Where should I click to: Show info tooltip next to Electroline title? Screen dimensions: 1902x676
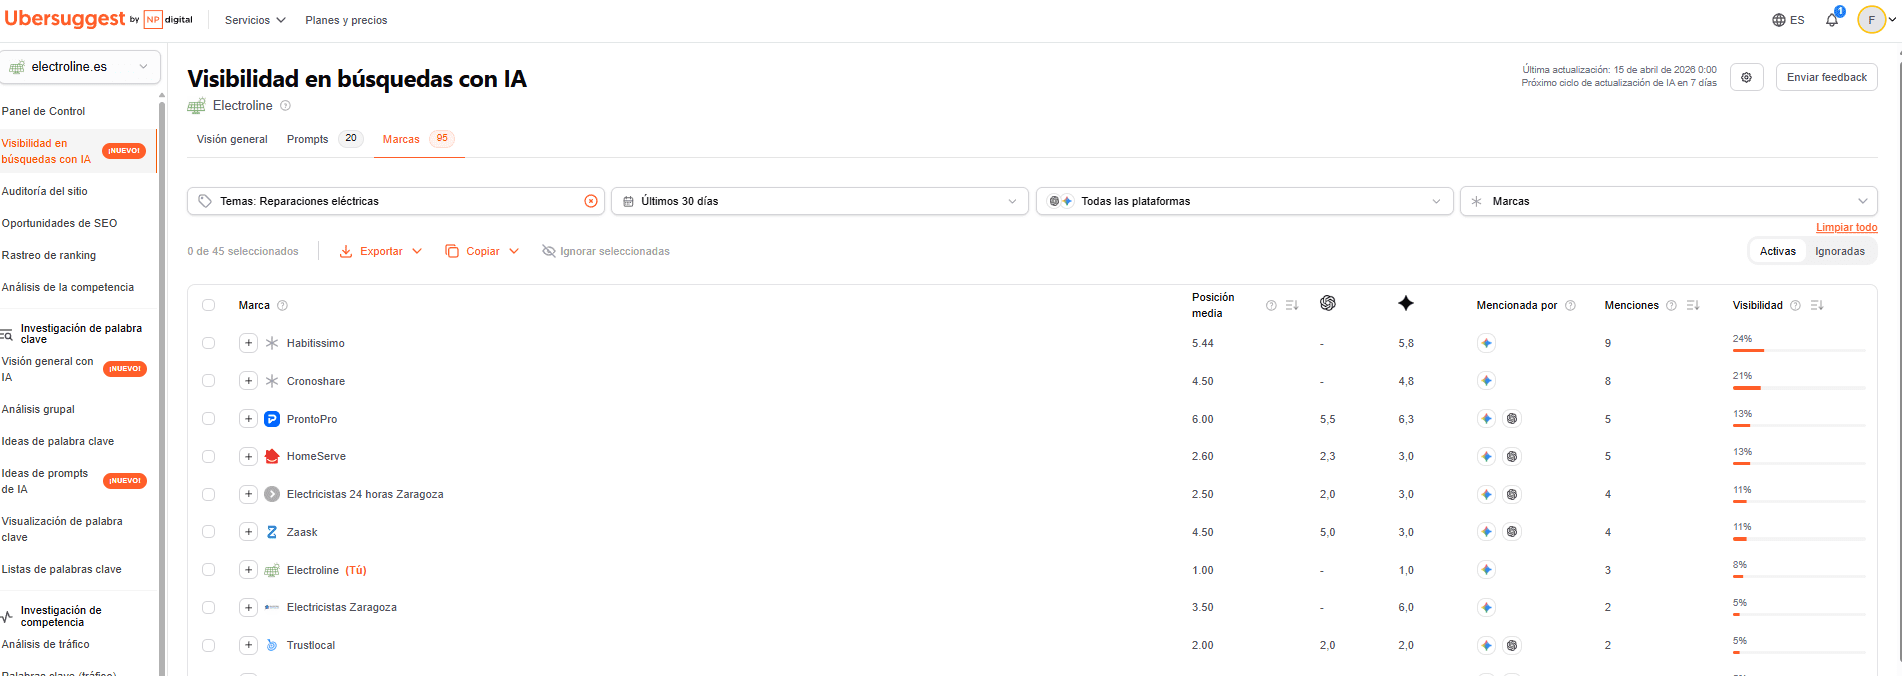click(x=285, y=106)
